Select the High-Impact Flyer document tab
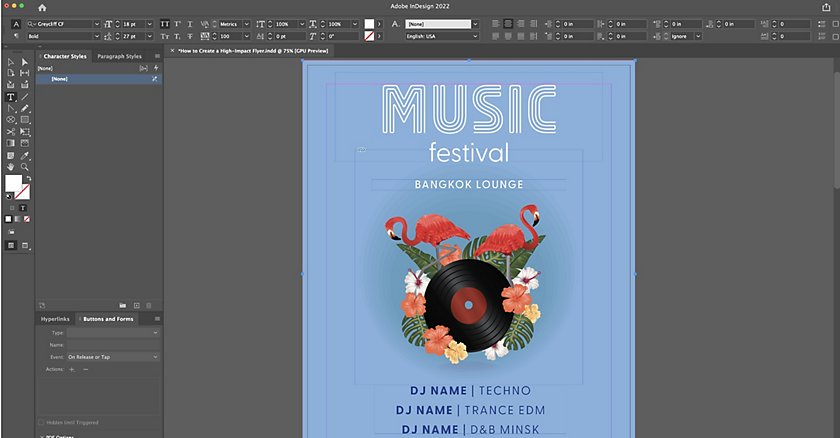This screenshot has width=840, height=438. click(x=253, y=51)
